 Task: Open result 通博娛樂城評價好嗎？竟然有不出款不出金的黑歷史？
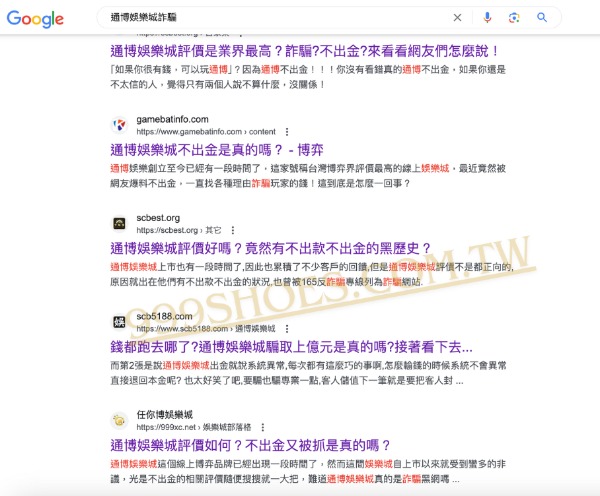271,248
